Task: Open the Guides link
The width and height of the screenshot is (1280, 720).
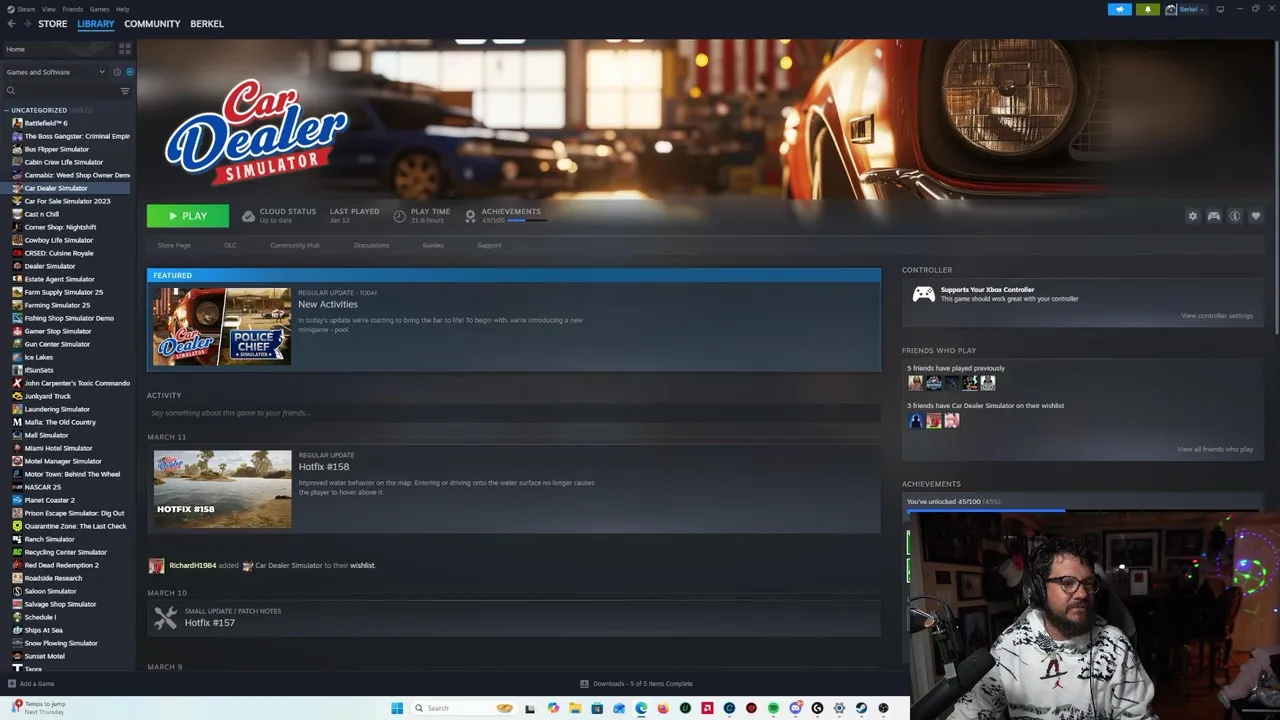Action: 433,245
